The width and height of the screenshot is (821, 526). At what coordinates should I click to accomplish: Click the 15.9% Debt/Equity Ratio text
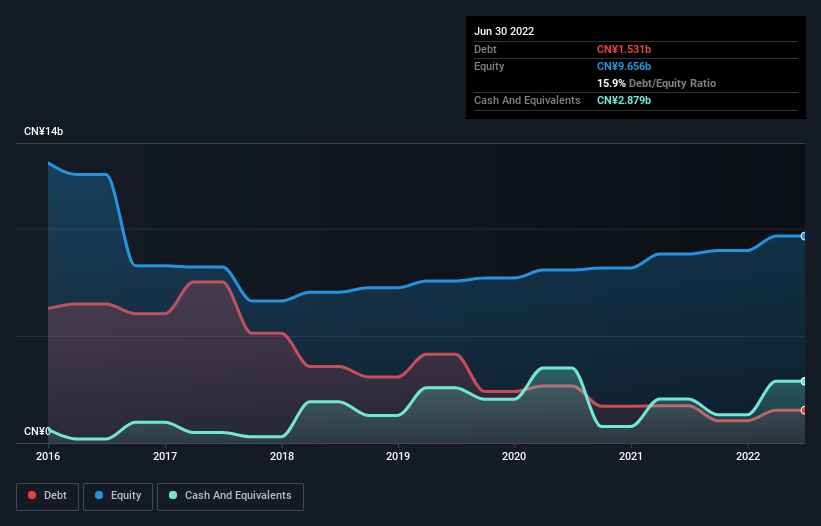pyautogui.click(x=656, y=83)
